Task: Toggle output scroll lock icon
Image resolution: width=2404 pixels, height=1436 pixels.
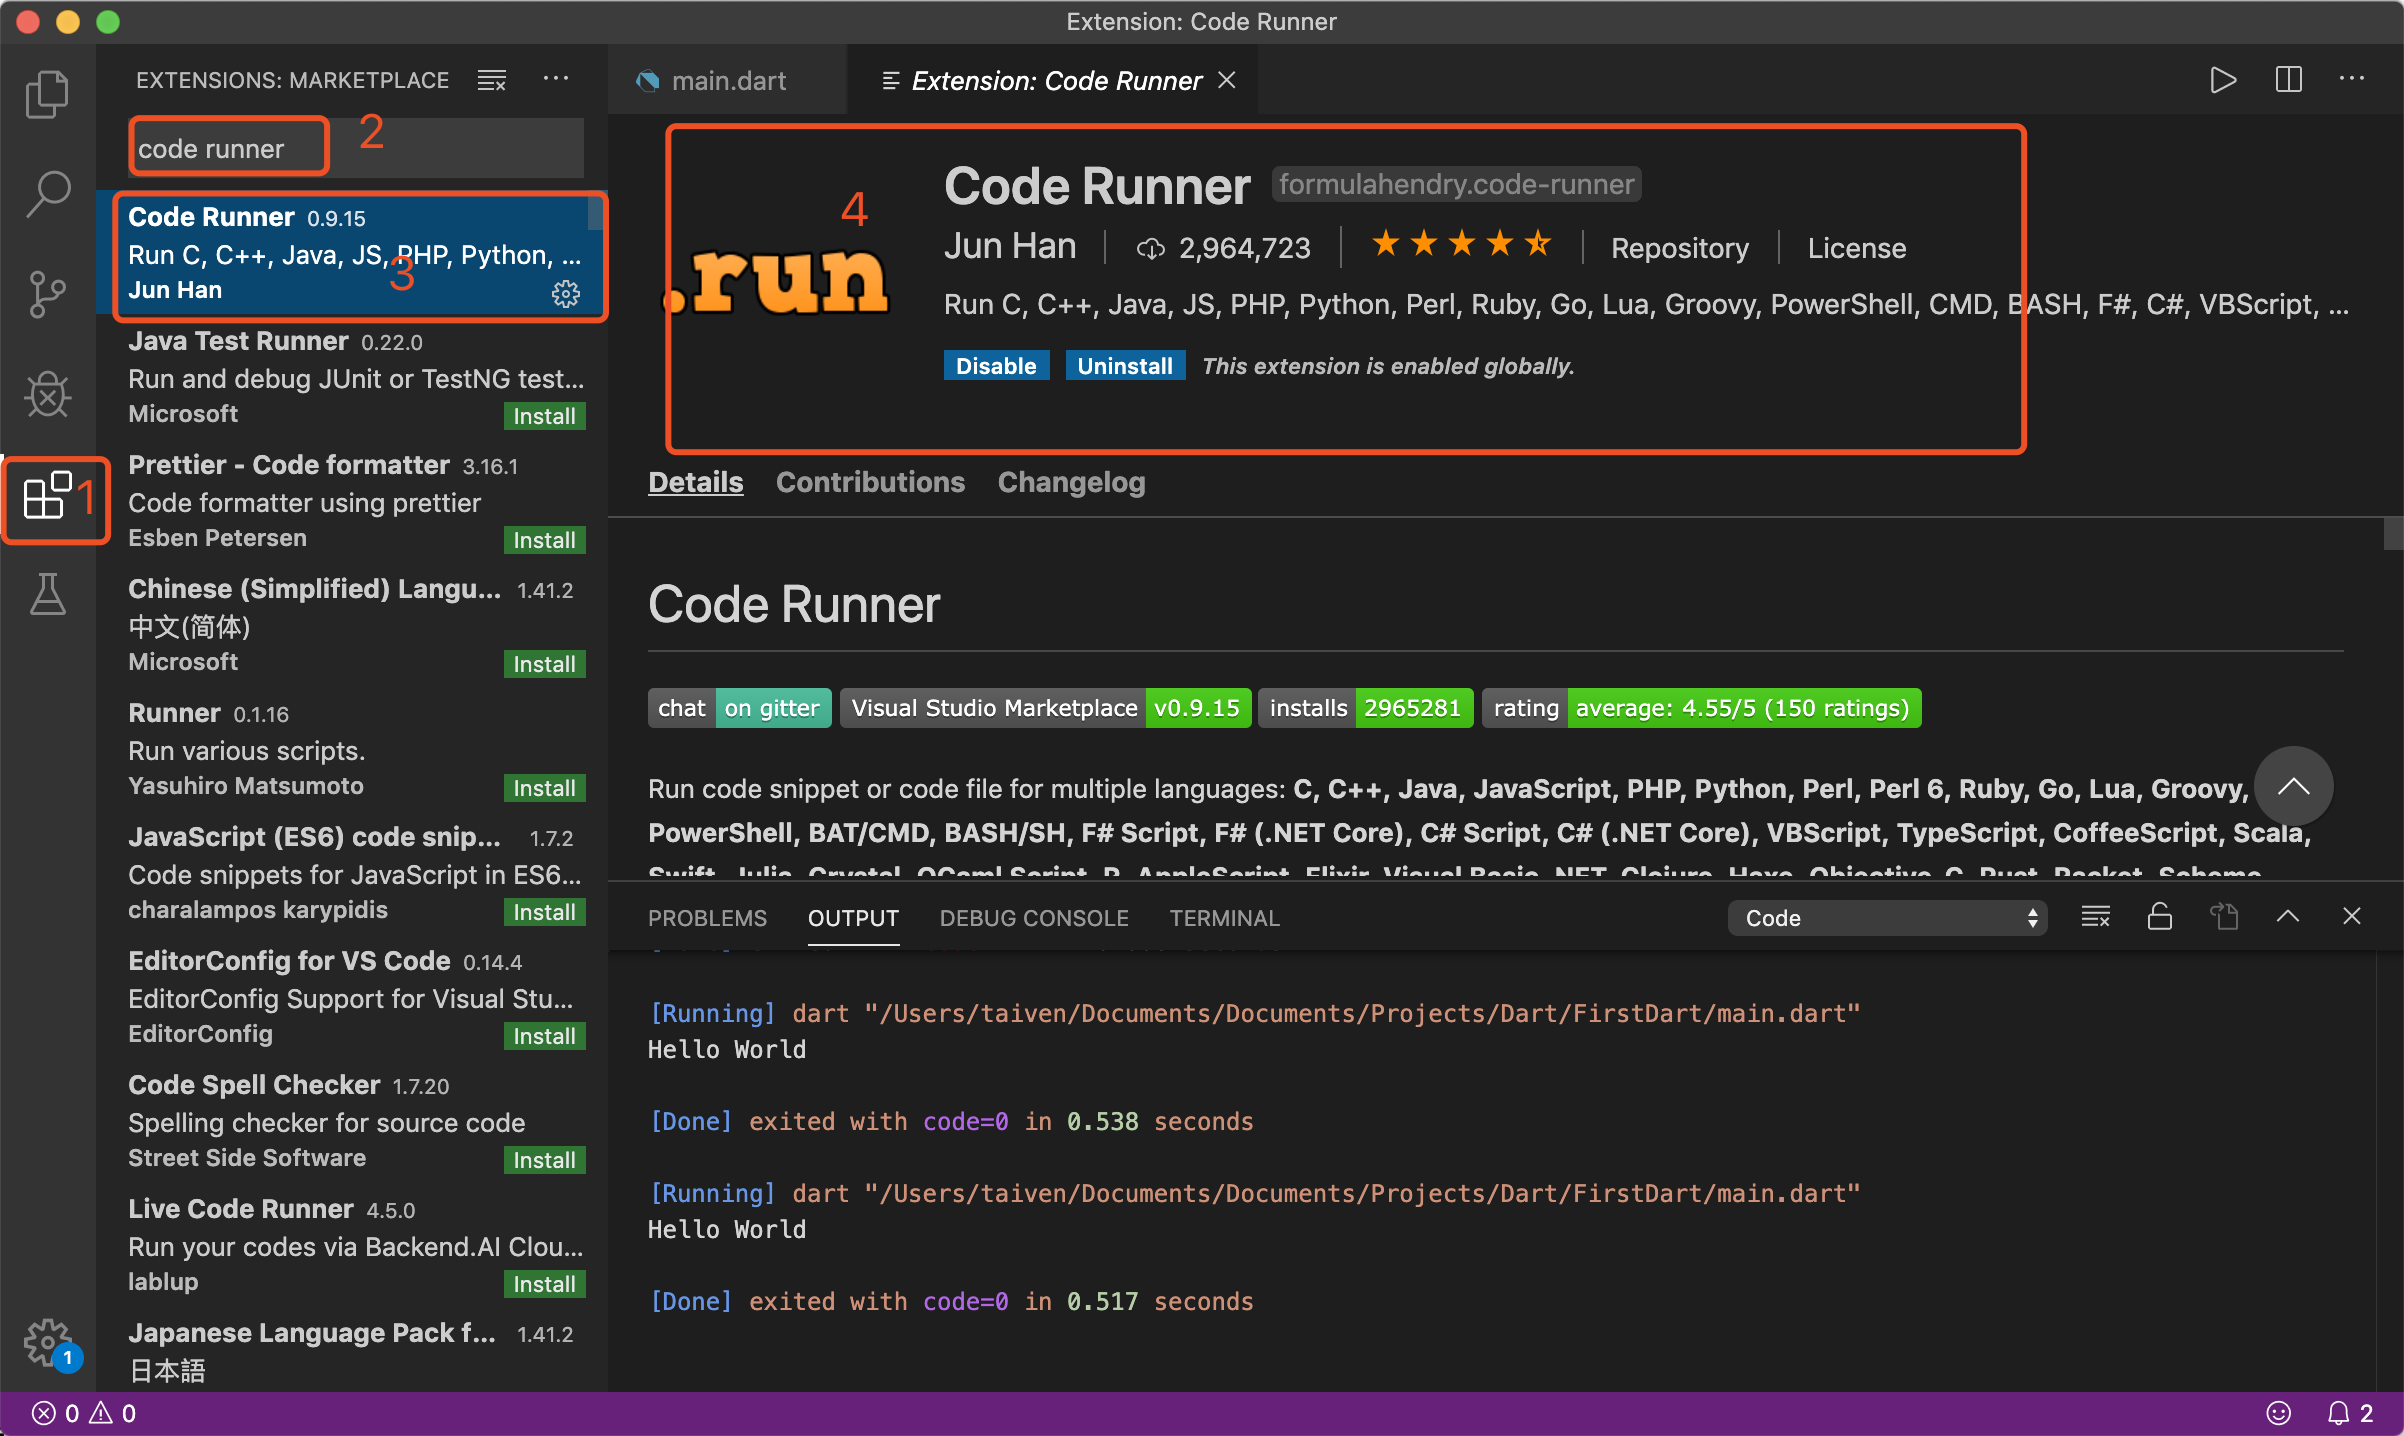Action: (x=2159, y=917)
